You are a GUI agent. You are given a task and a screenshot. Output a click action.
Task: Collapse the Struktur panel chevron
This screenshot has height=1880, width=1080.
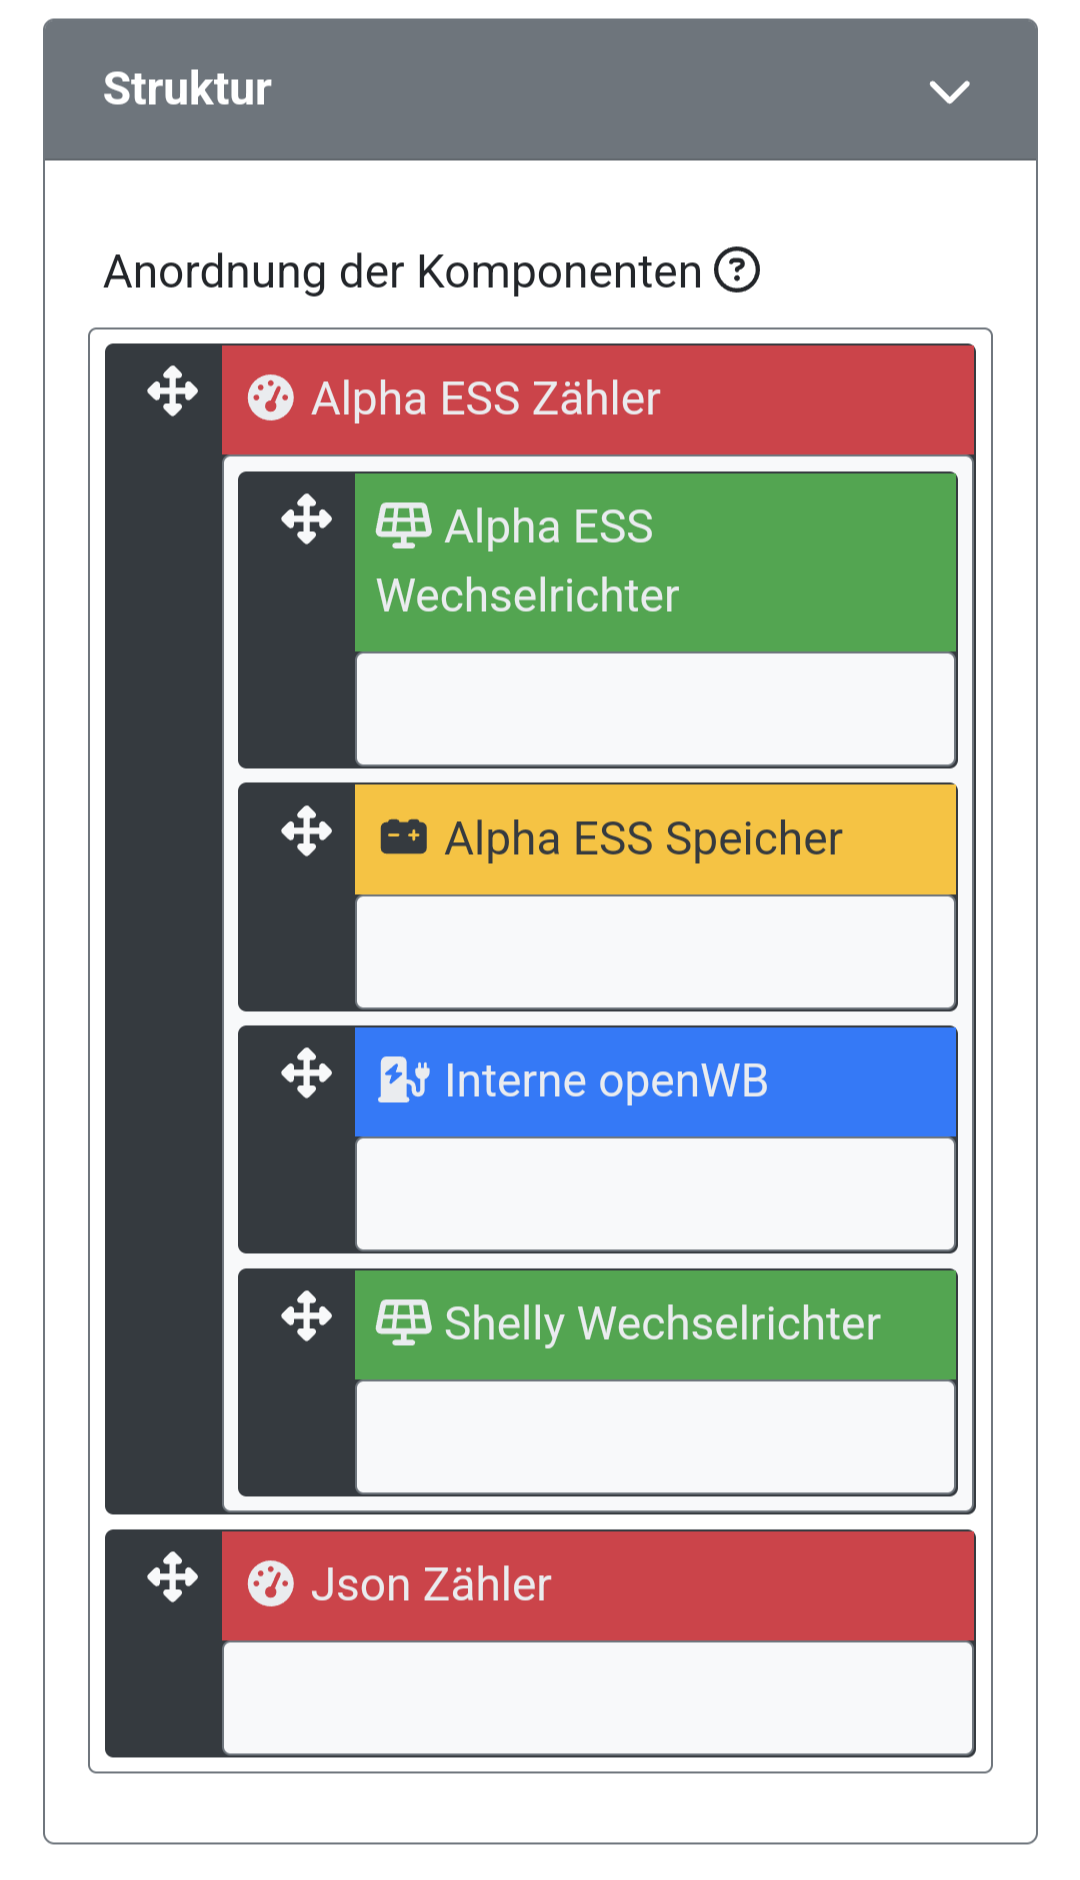click(x=949, y=92)
